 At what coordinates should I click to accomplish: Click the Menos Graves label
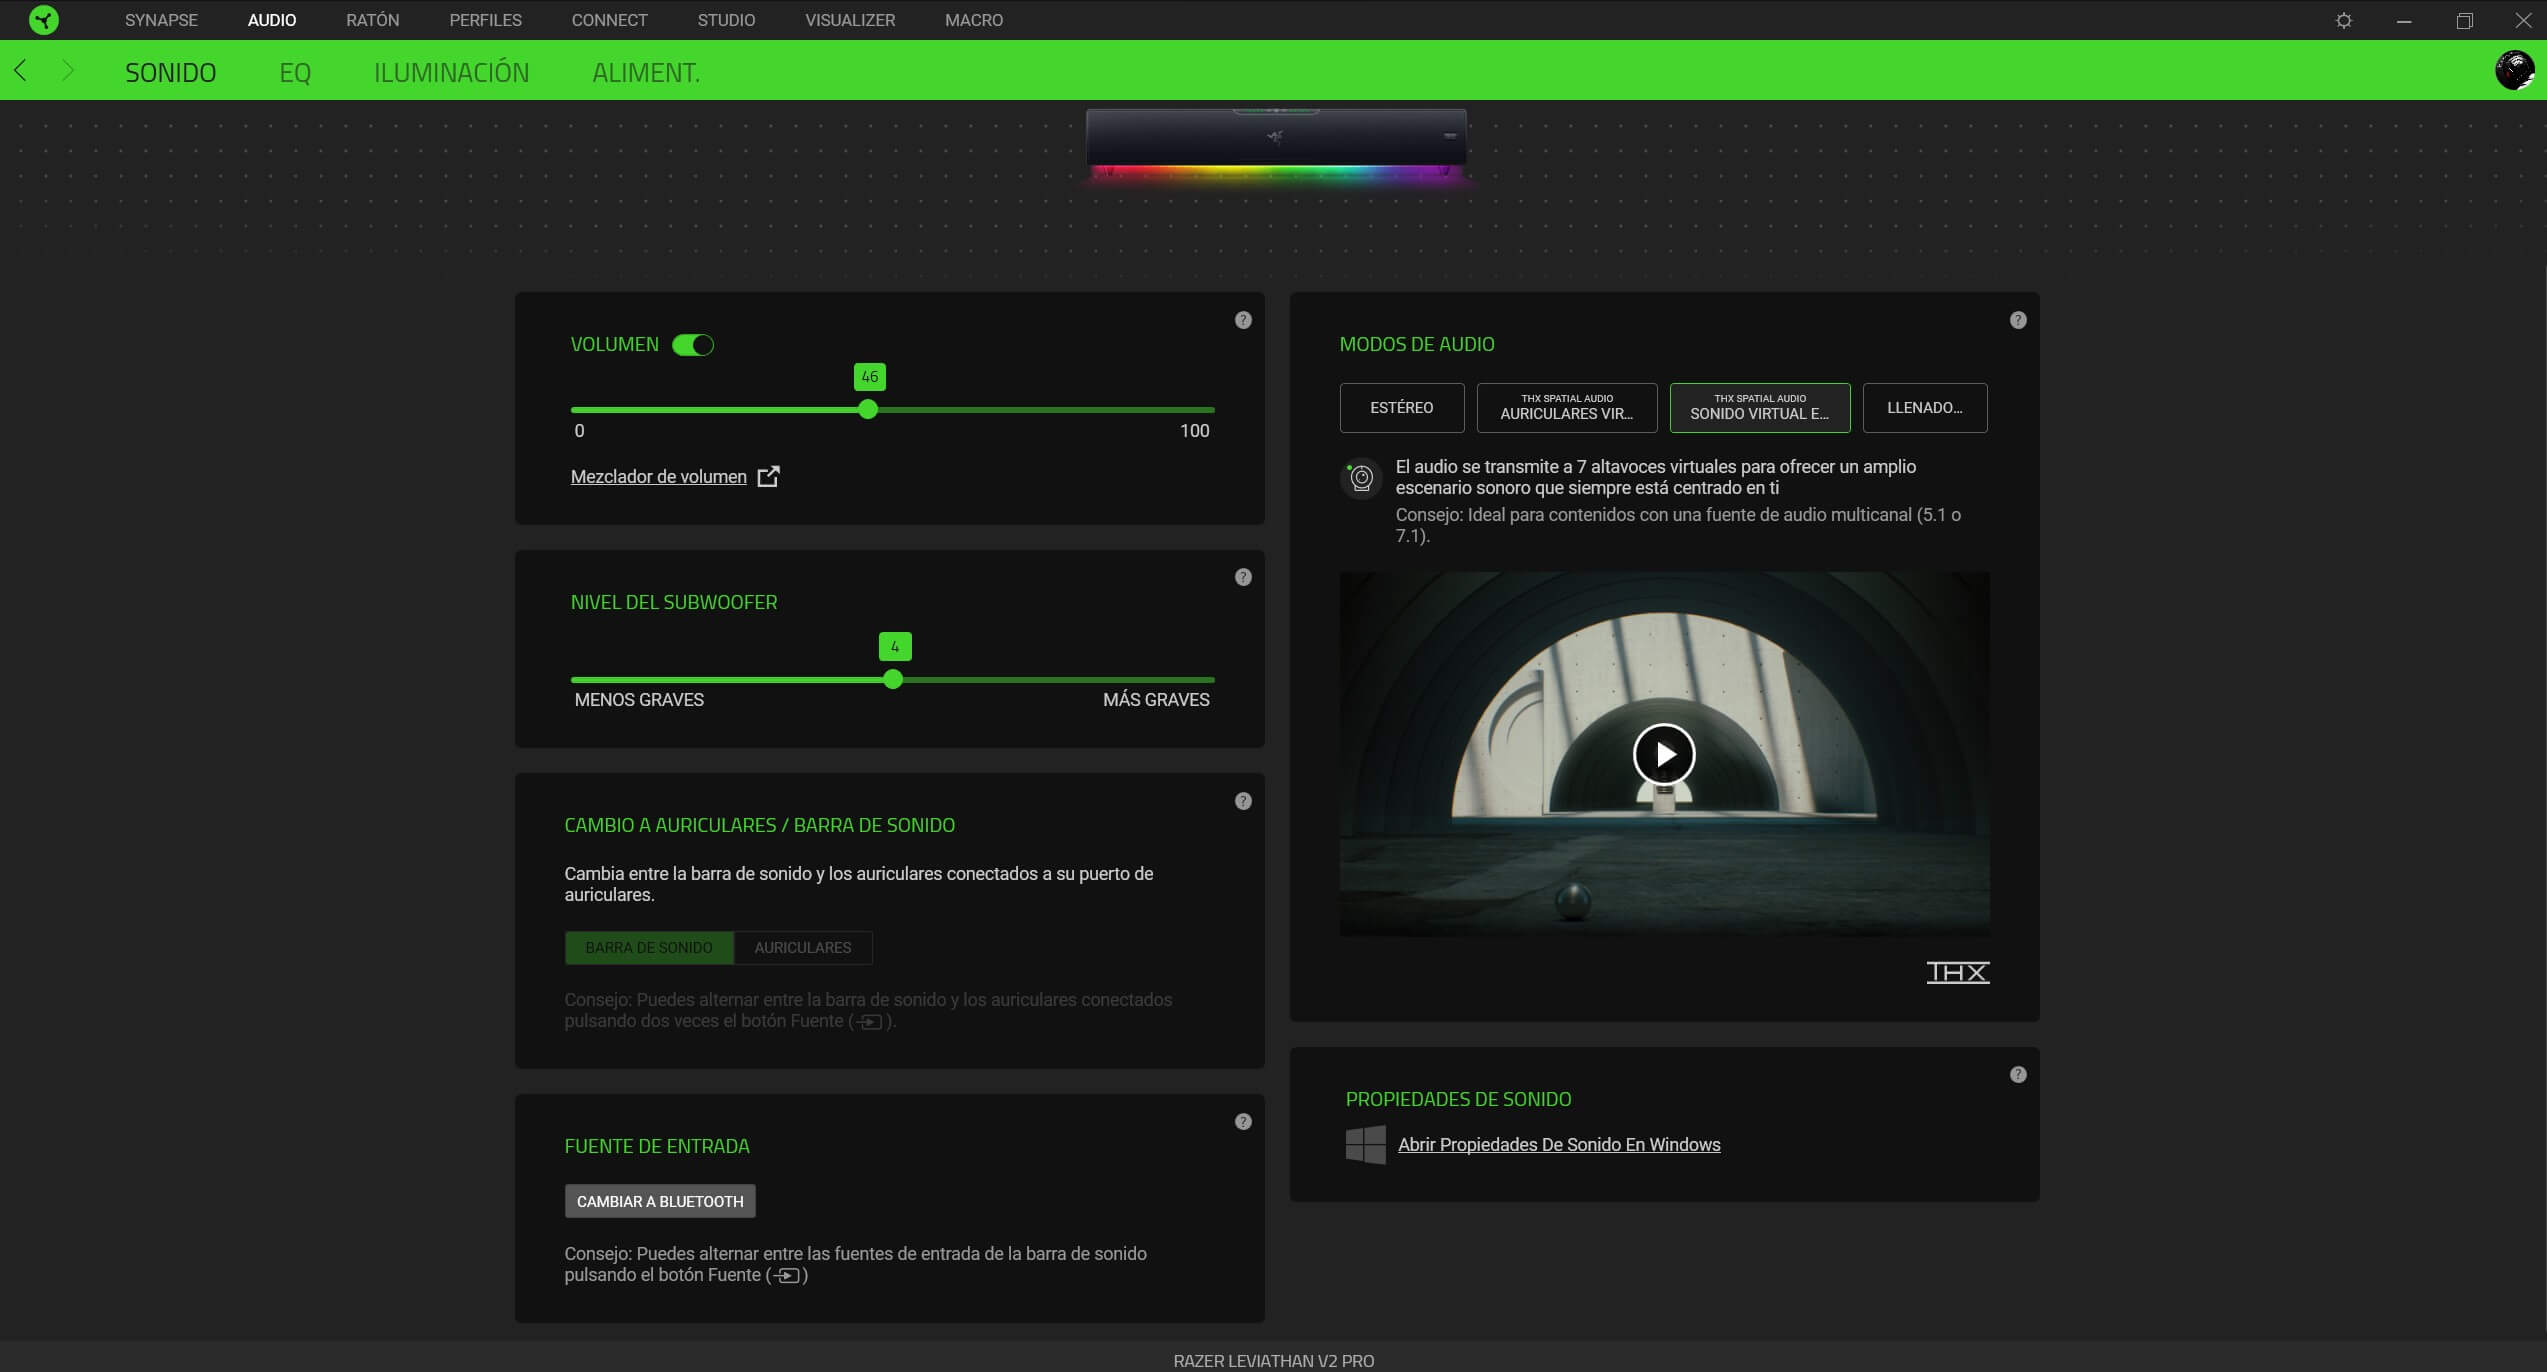tap(639, 700)
